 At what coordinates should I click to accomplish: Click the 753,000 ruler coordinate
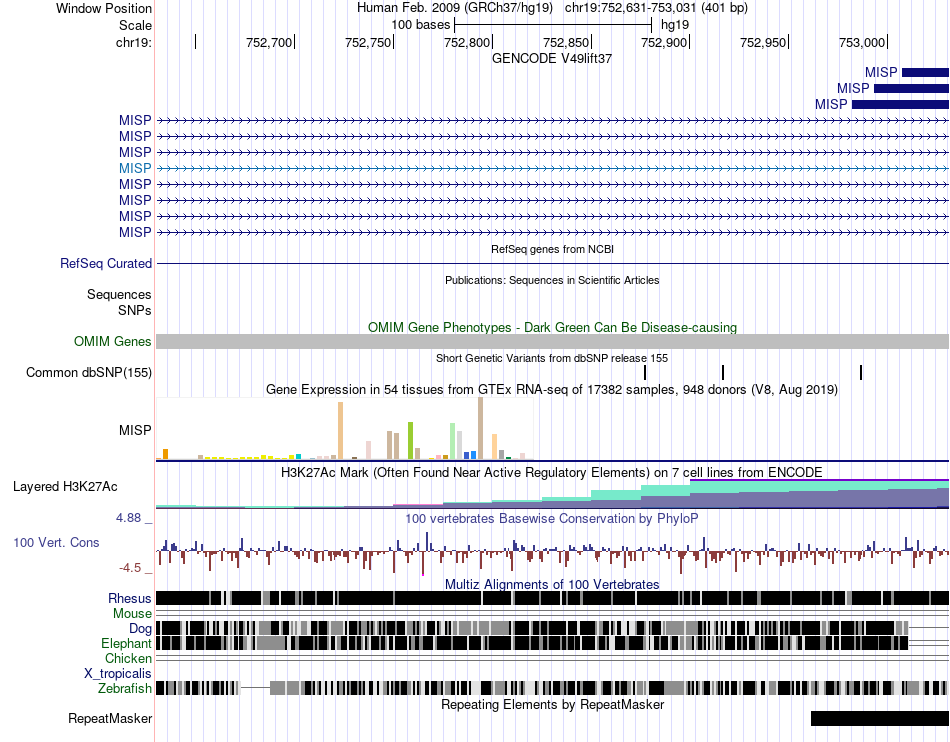(862, 42)
